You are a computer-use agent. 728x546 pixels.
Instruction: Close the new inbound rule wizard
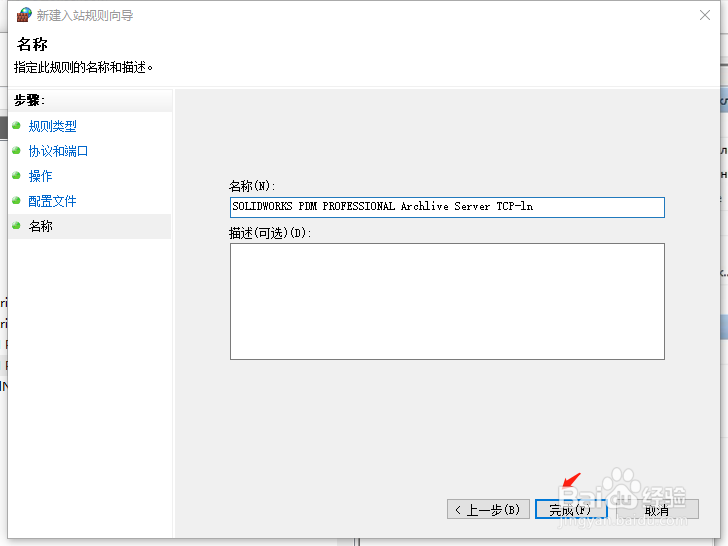[704, 15]
